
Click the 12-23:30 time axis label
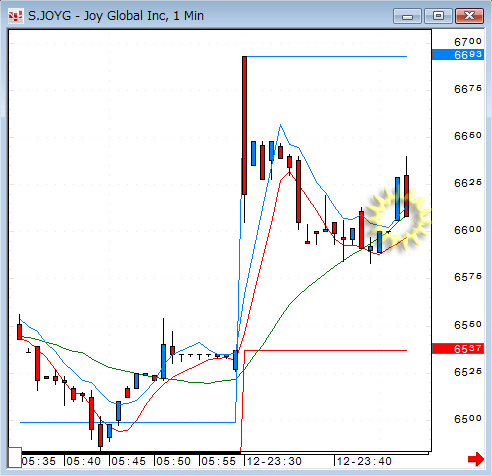point(274,461)
